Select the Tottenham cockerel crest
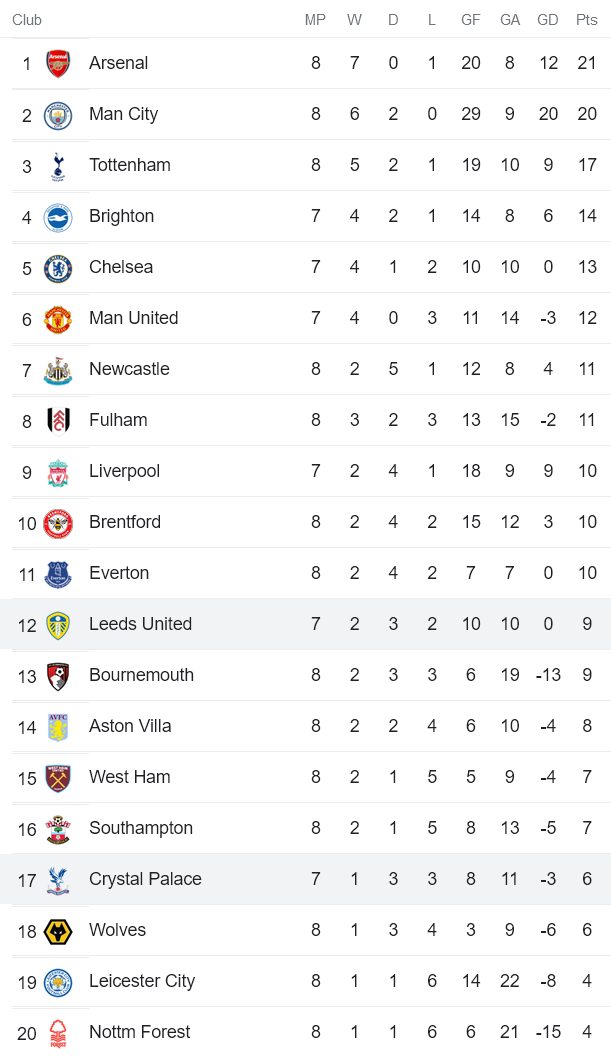 pos(58,166)
